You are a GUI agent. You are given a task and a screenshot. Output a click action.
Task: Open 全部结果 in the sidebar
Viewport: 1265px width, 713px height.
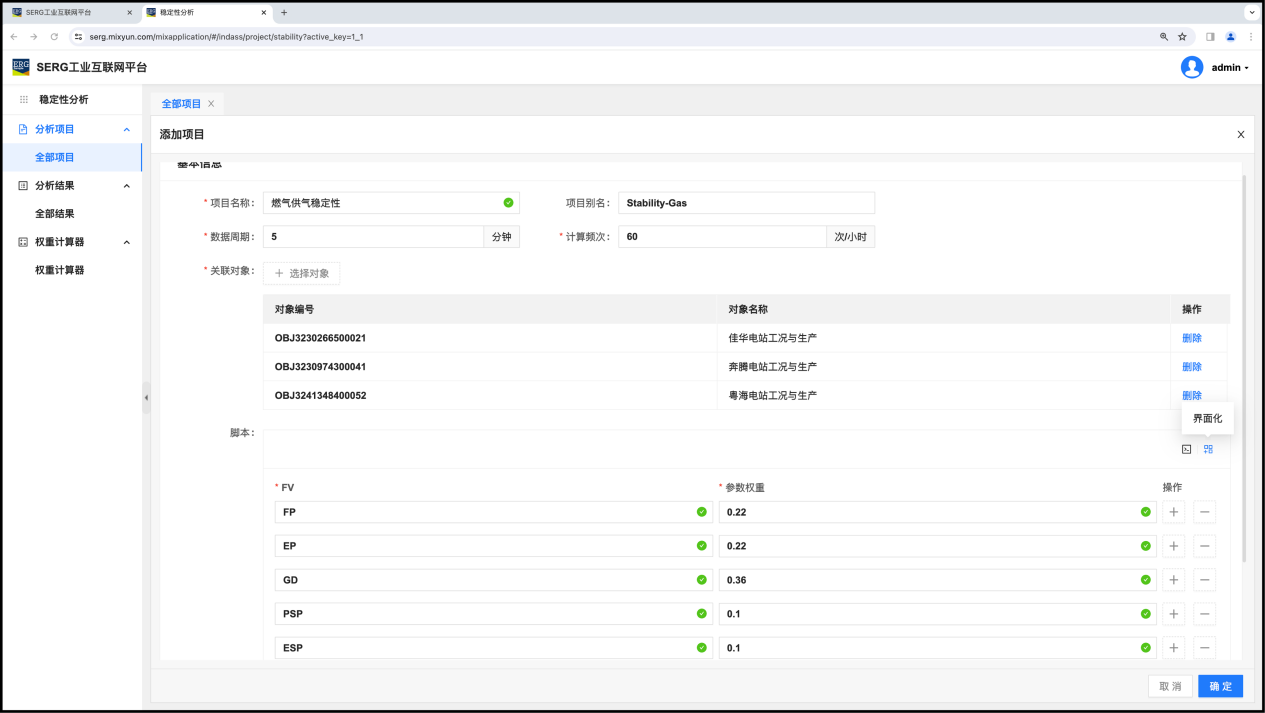55,214
